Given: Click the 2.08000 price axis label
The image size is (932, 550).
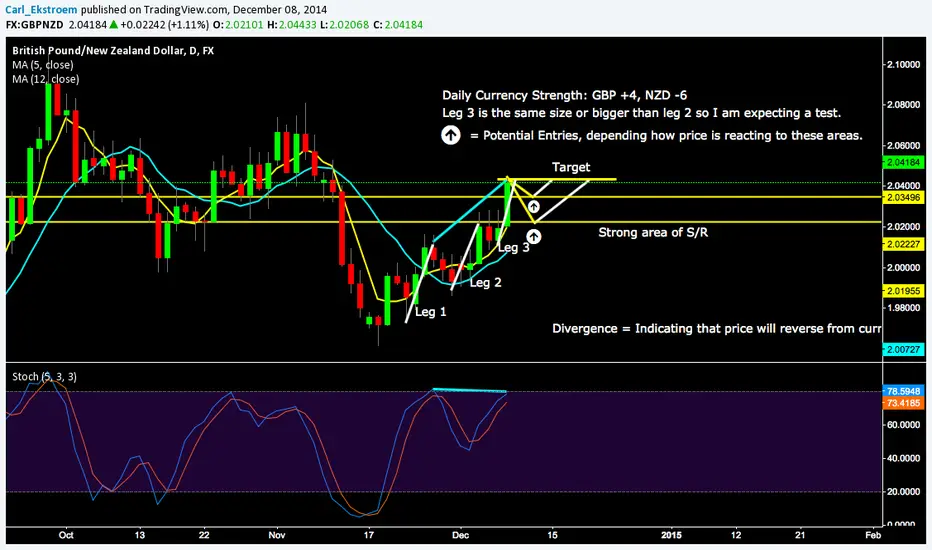Looking at the screenshot, I should [903, 105].
